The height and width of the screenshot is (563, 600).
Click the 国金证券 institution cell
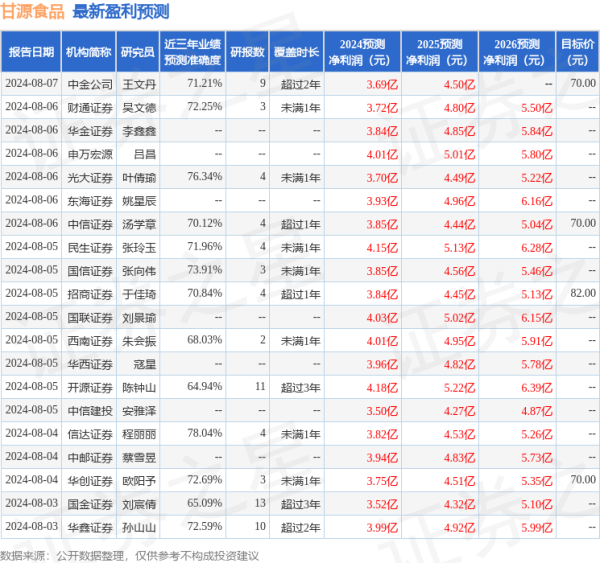(x=90, y=504)
